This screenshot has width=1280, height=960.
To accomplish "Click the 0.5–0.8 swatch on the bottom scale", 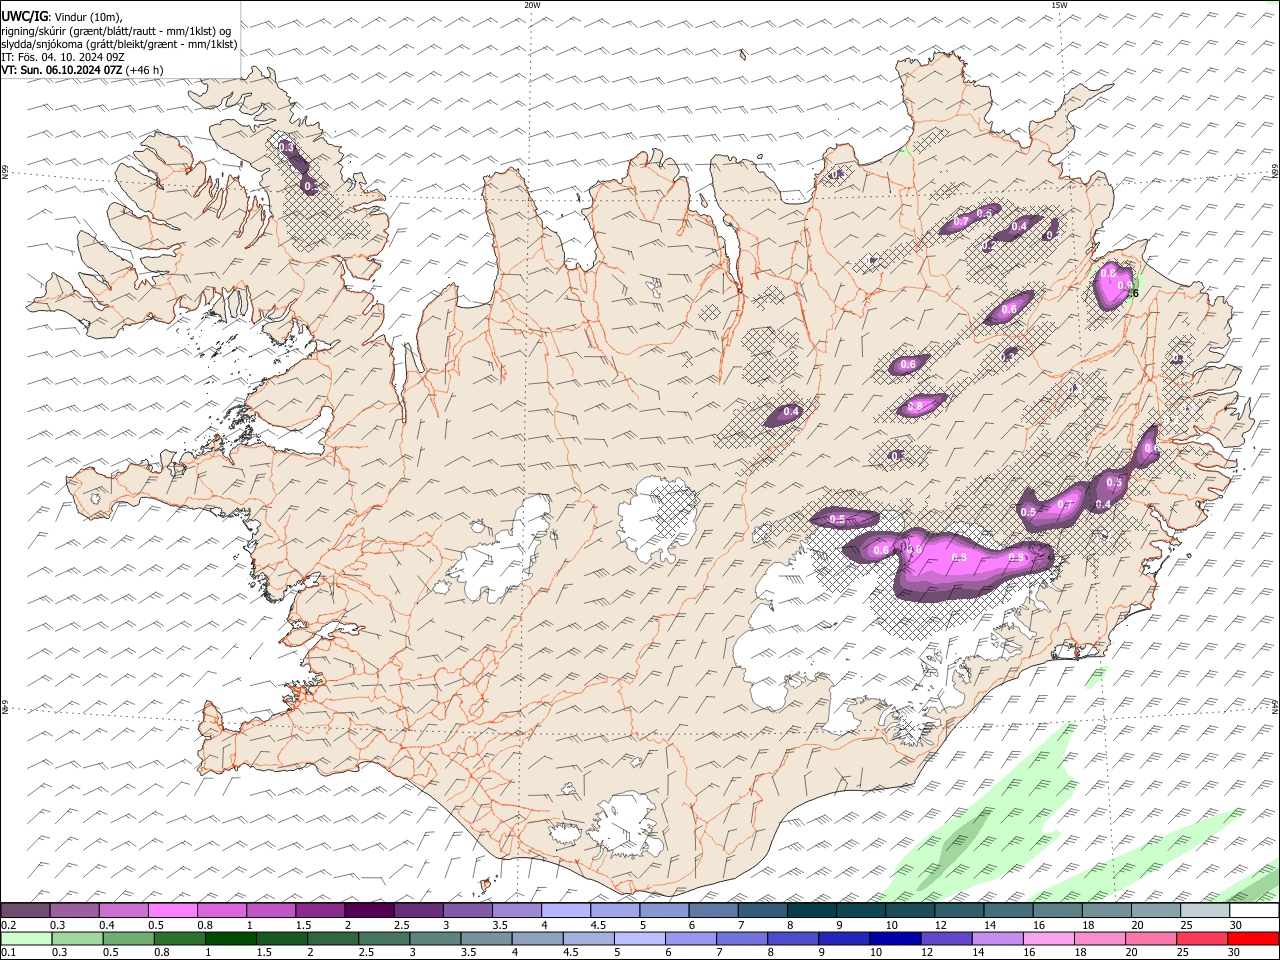I will (128, 938).
